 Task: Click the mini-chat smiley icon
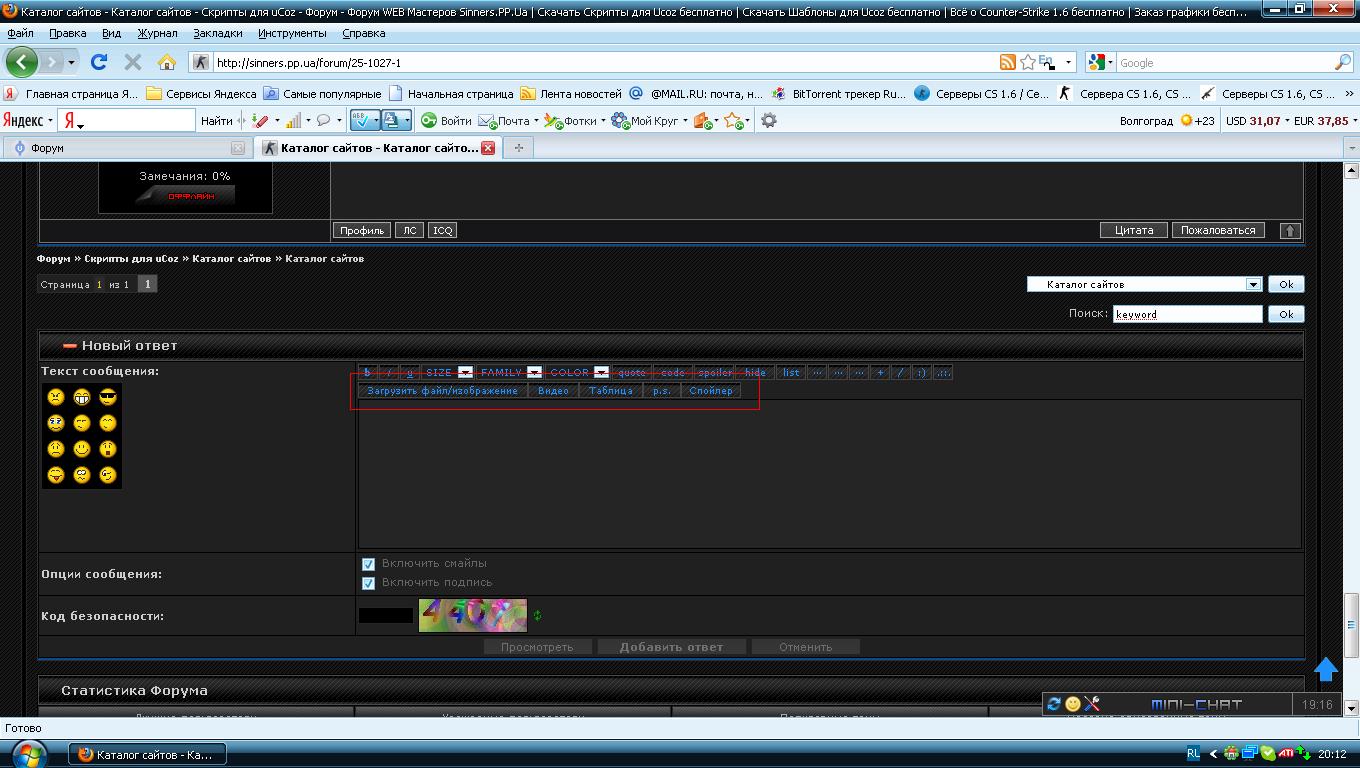click(1073, 704)
